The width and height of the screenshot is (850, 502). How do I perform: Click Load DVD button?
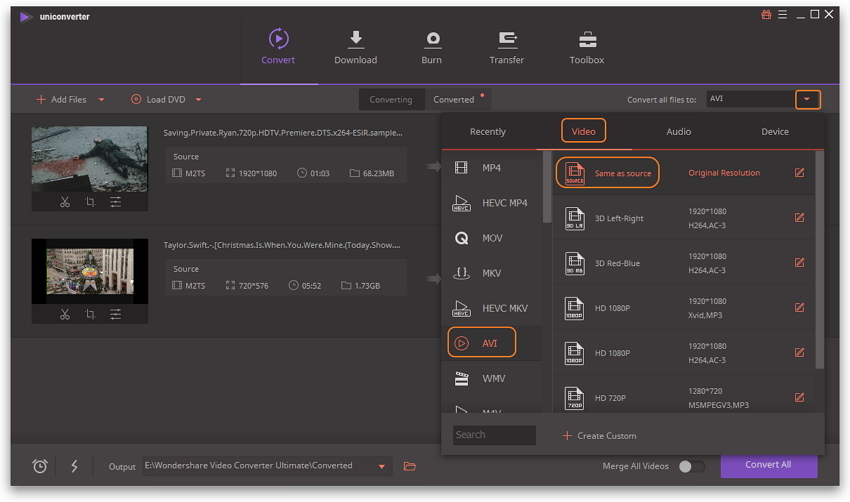[x=158, y=100]
